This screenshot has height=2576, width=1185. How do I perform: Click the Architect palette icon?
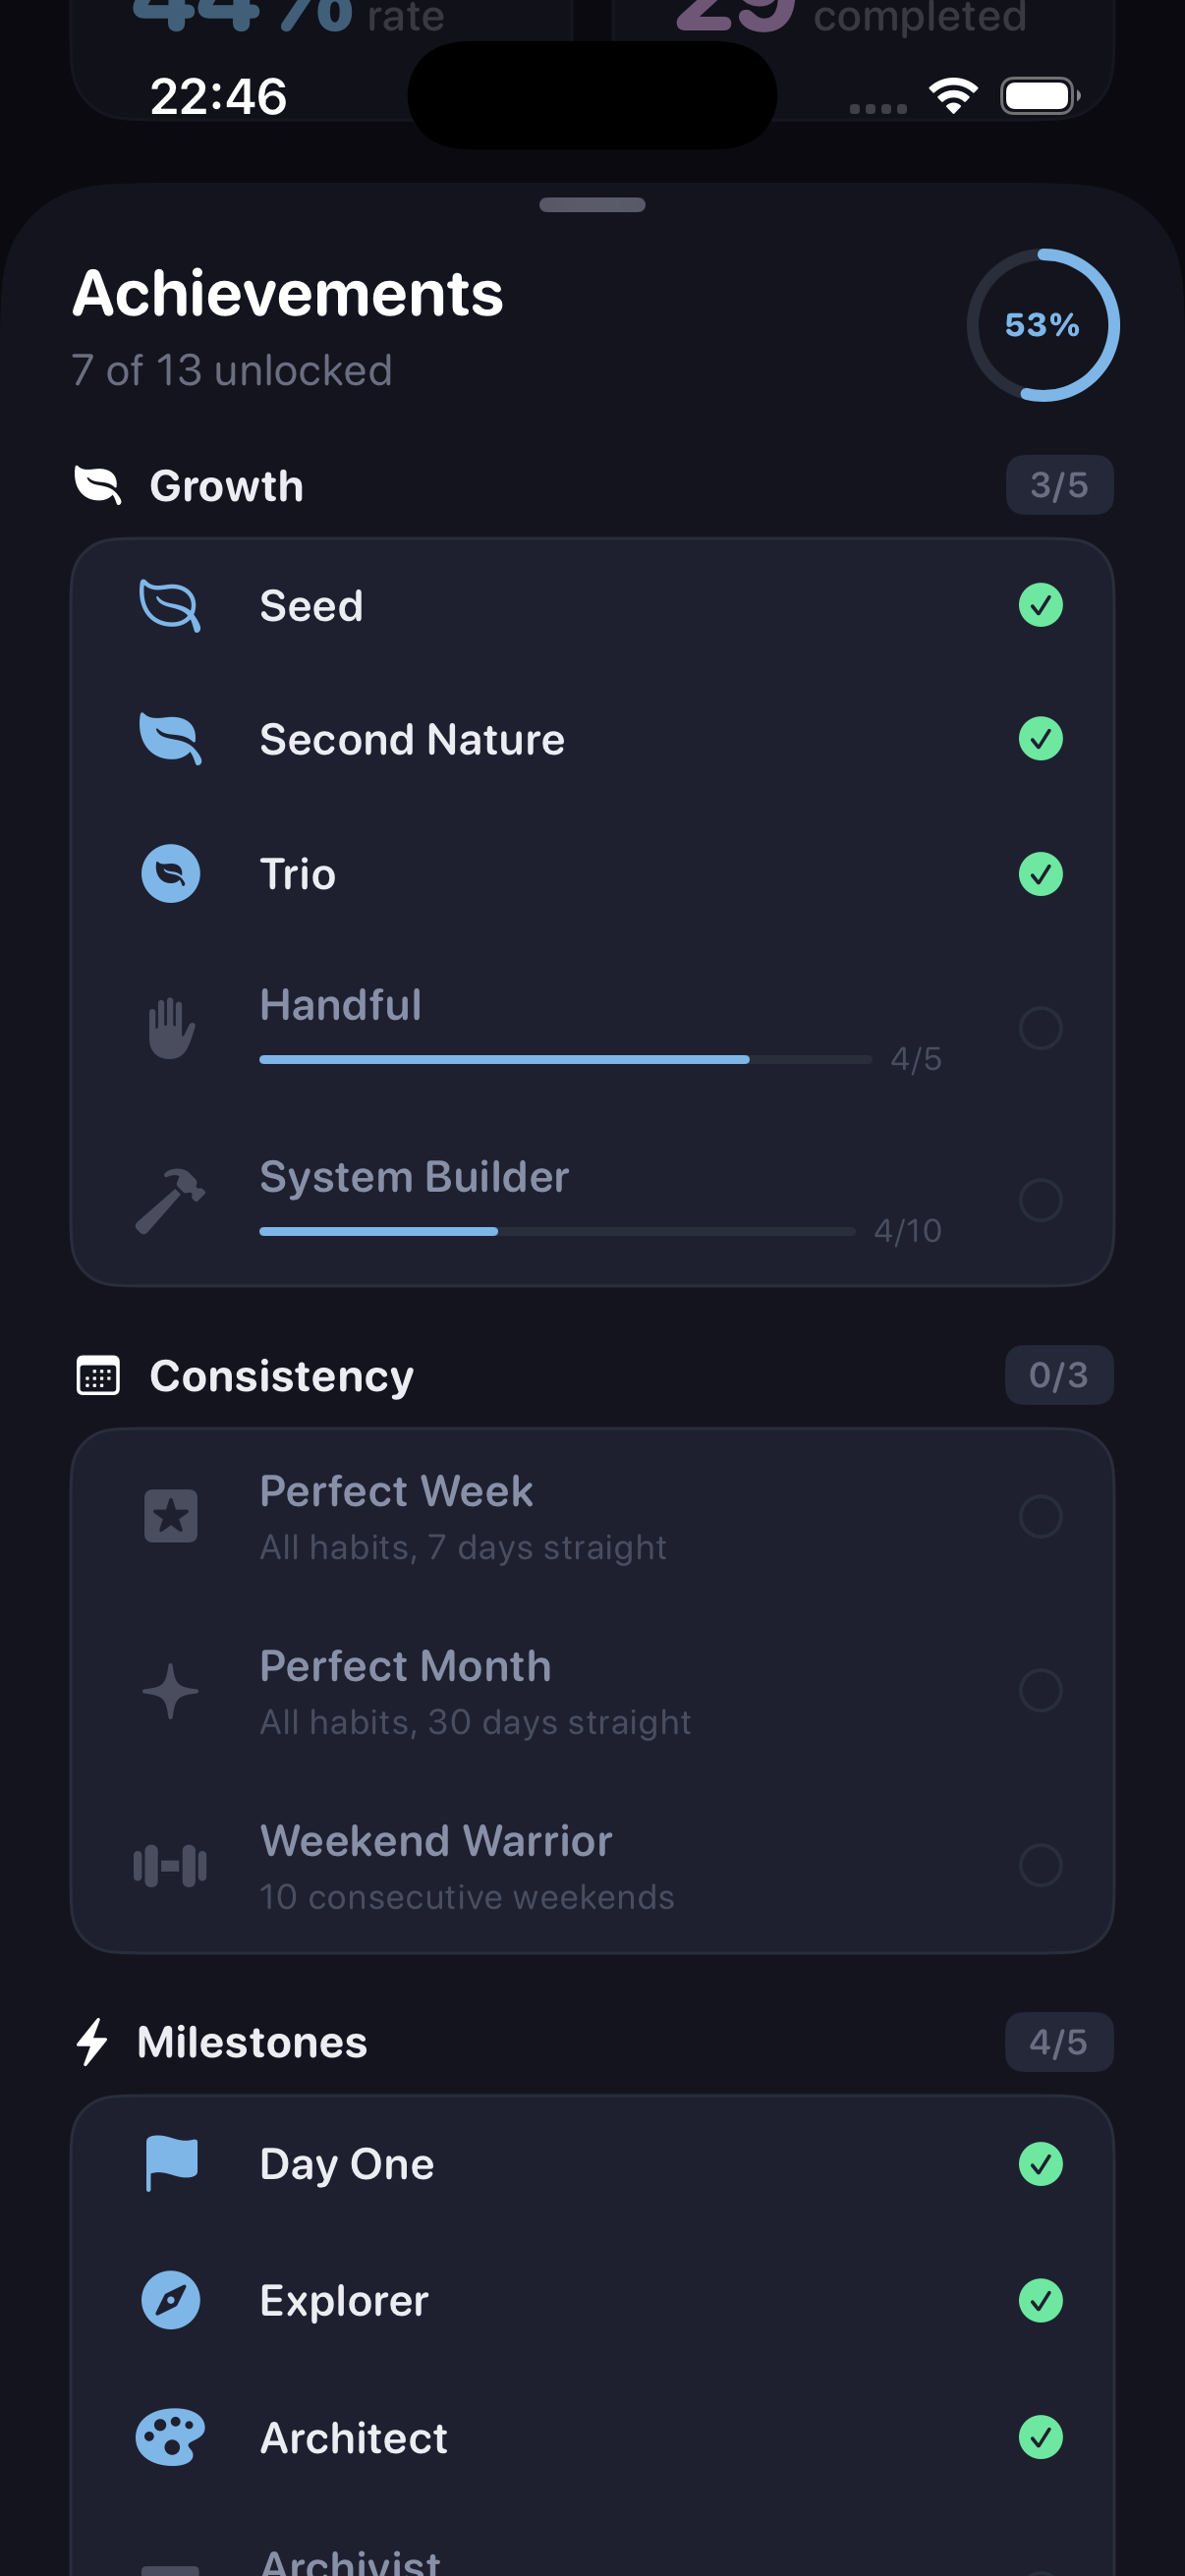pyautogui.click(x=170, y=2438)
